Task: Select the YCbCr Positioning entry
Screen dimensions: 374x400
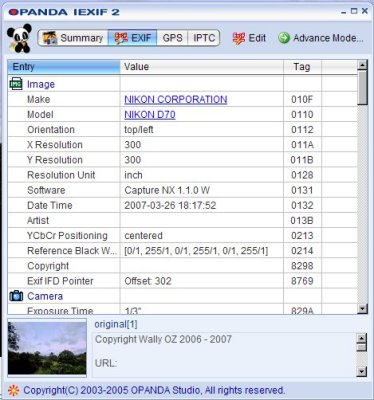Action: (x=182, y=236)
